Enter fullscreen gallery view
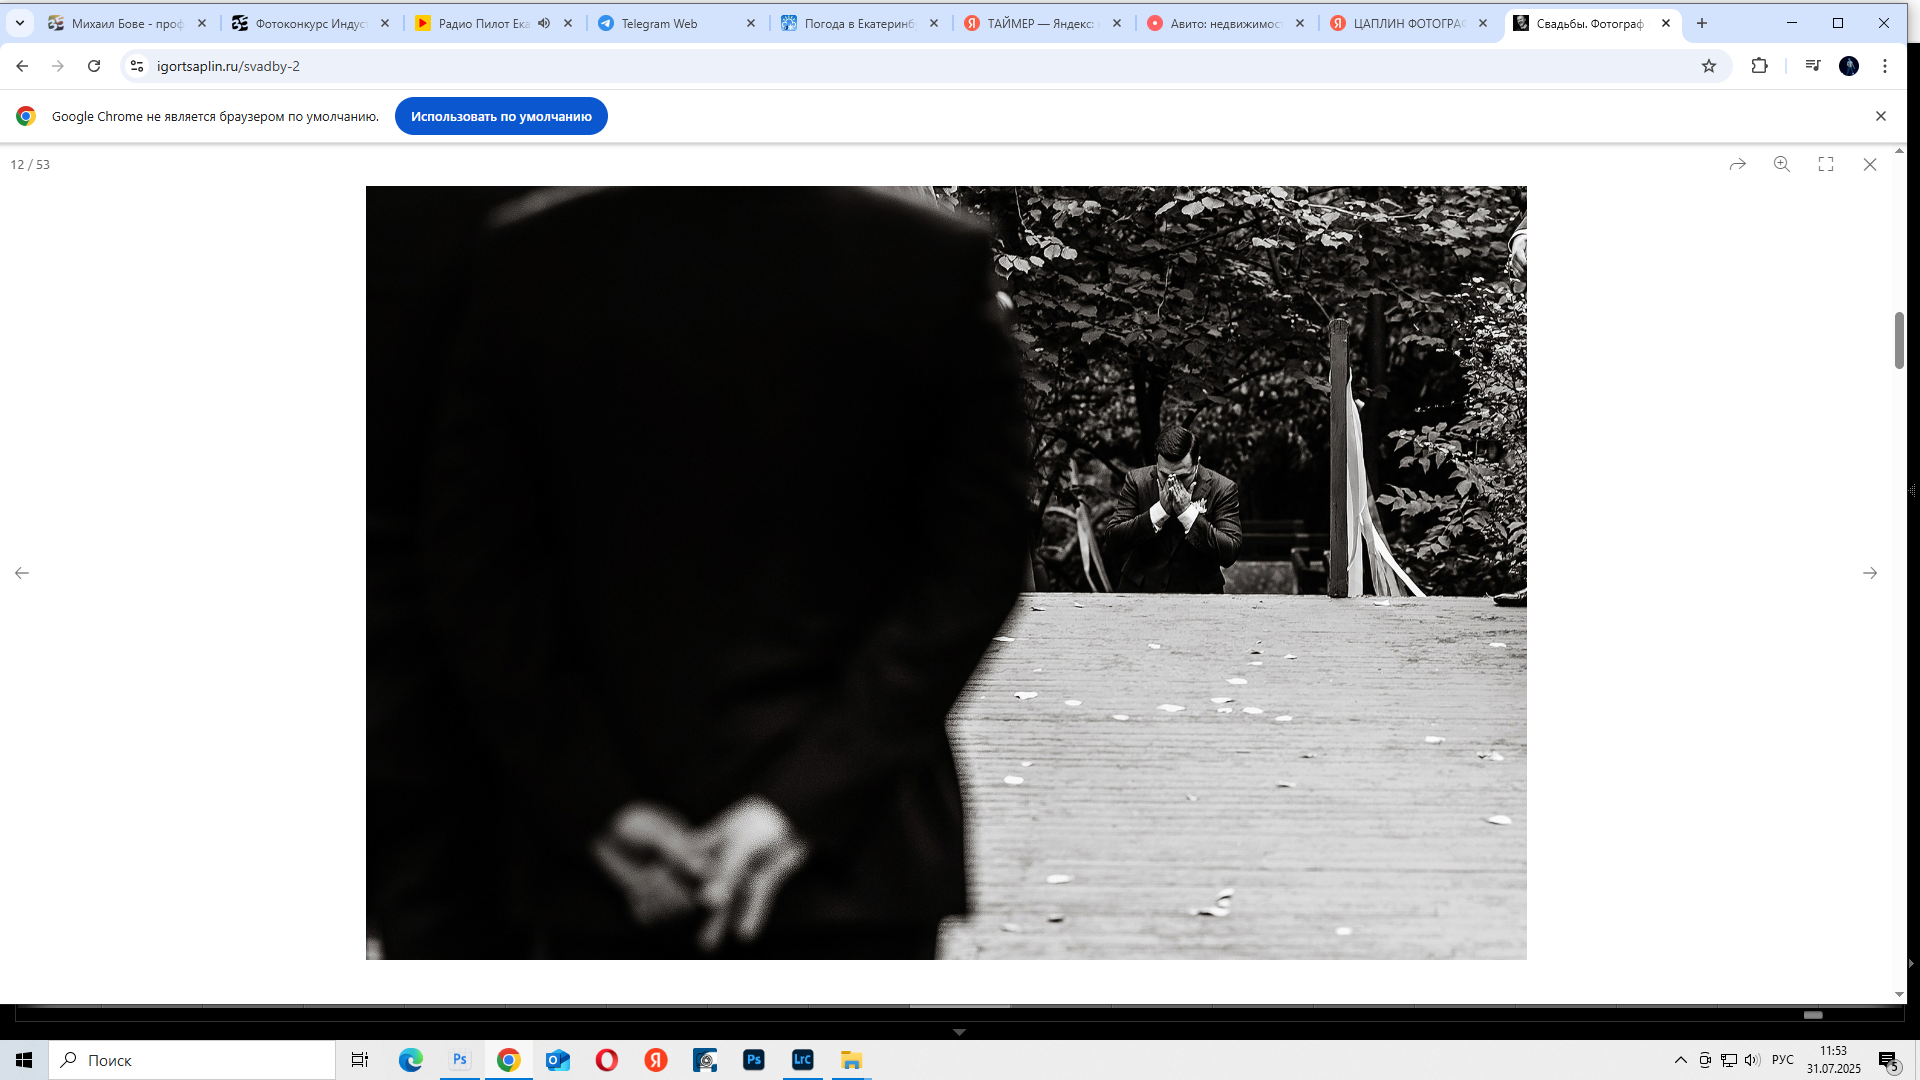Screen dimensions: 1920x1080 click(1826, 164)
